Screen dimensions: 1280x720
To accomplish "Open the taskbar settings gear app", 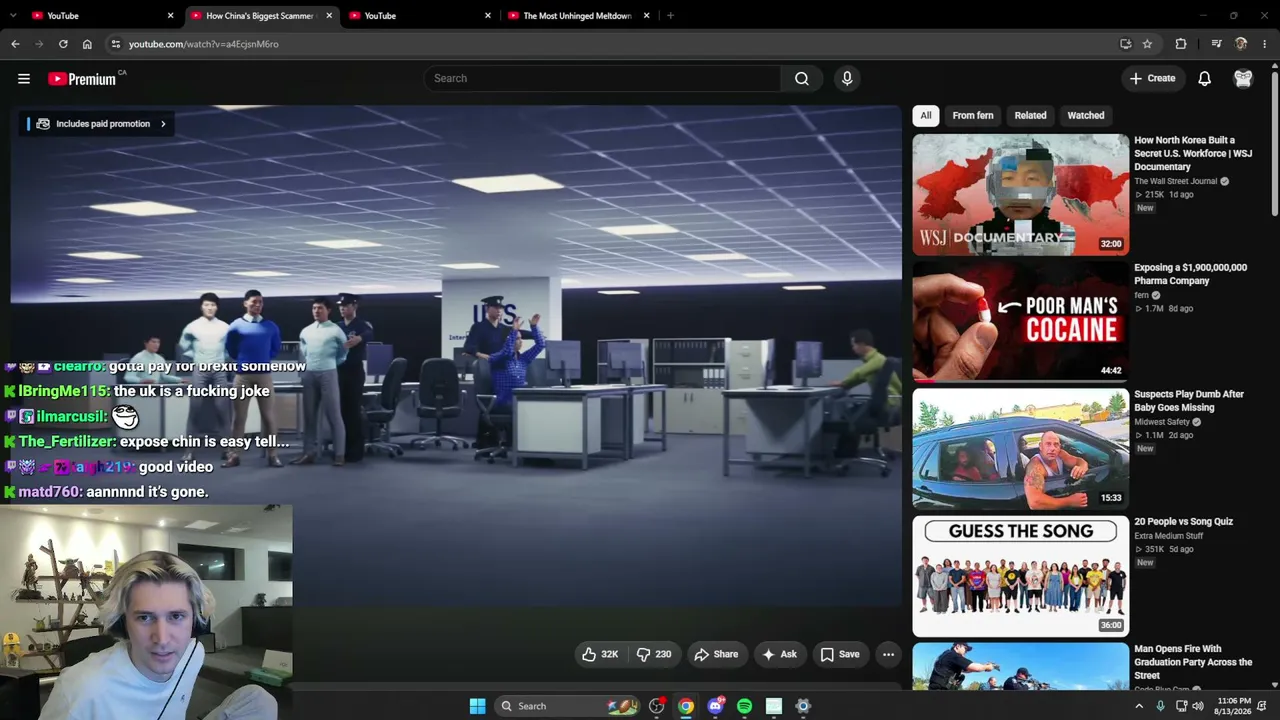I will [x=803, y=706].
